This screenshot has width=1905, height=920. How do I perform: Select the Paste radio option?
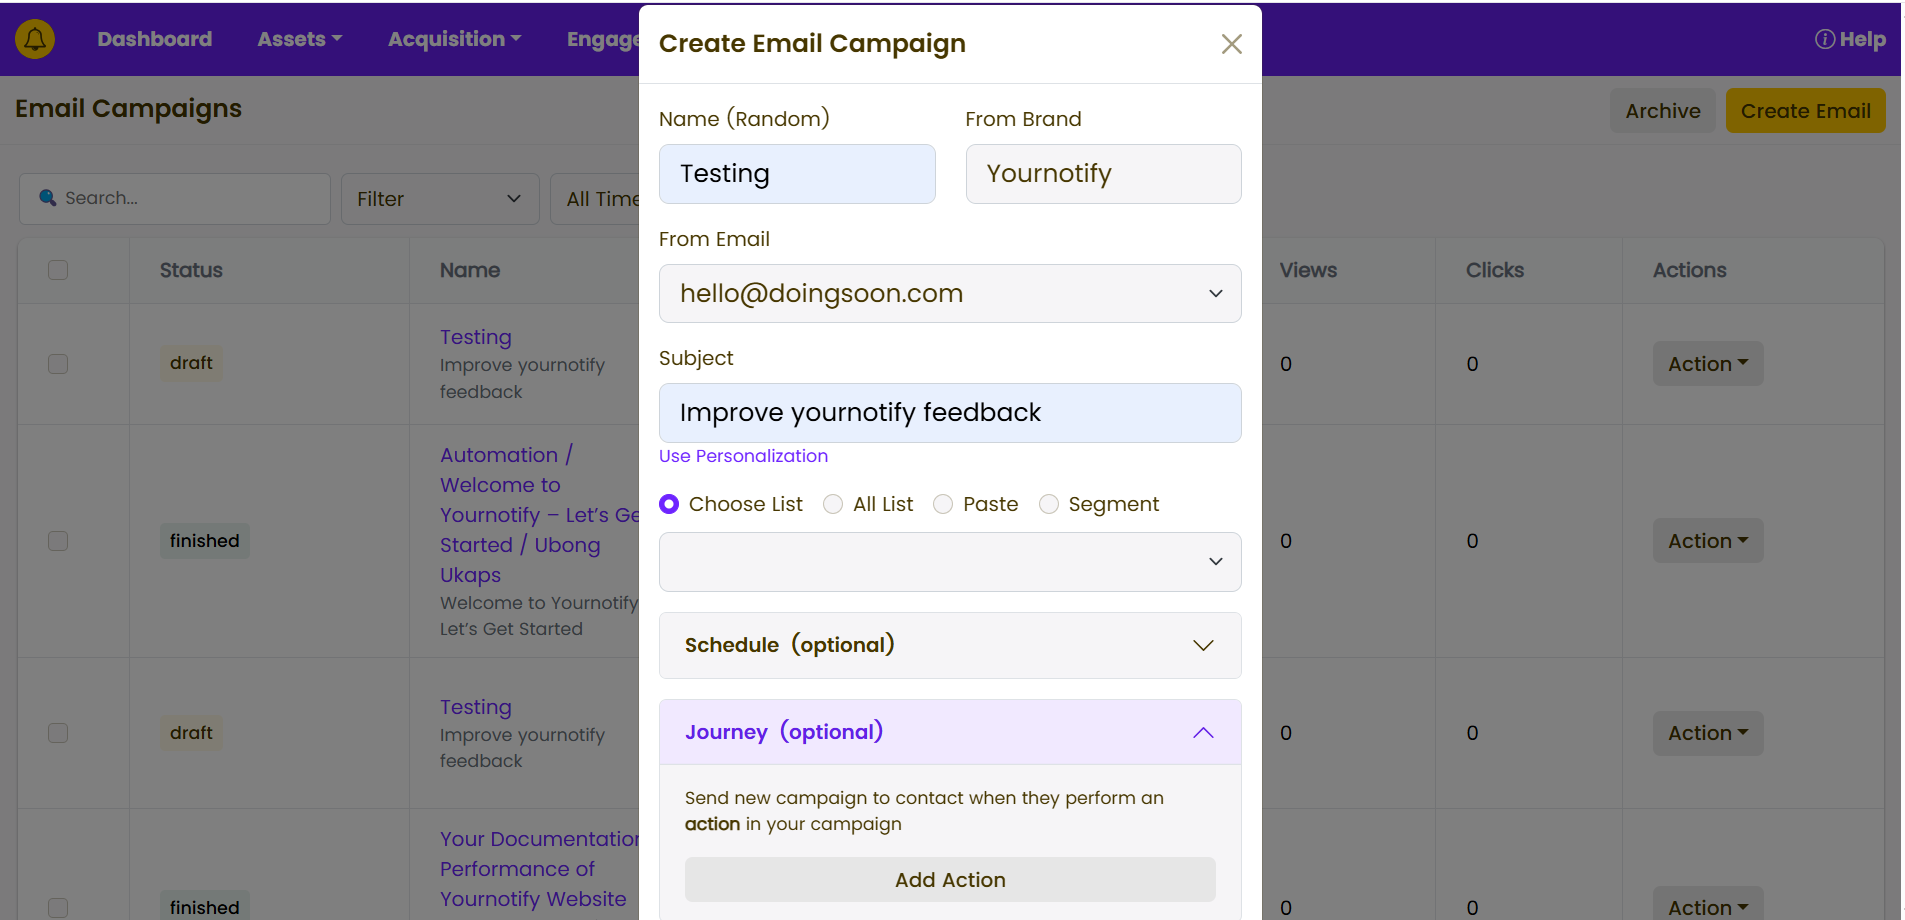[x=943, y=505]
